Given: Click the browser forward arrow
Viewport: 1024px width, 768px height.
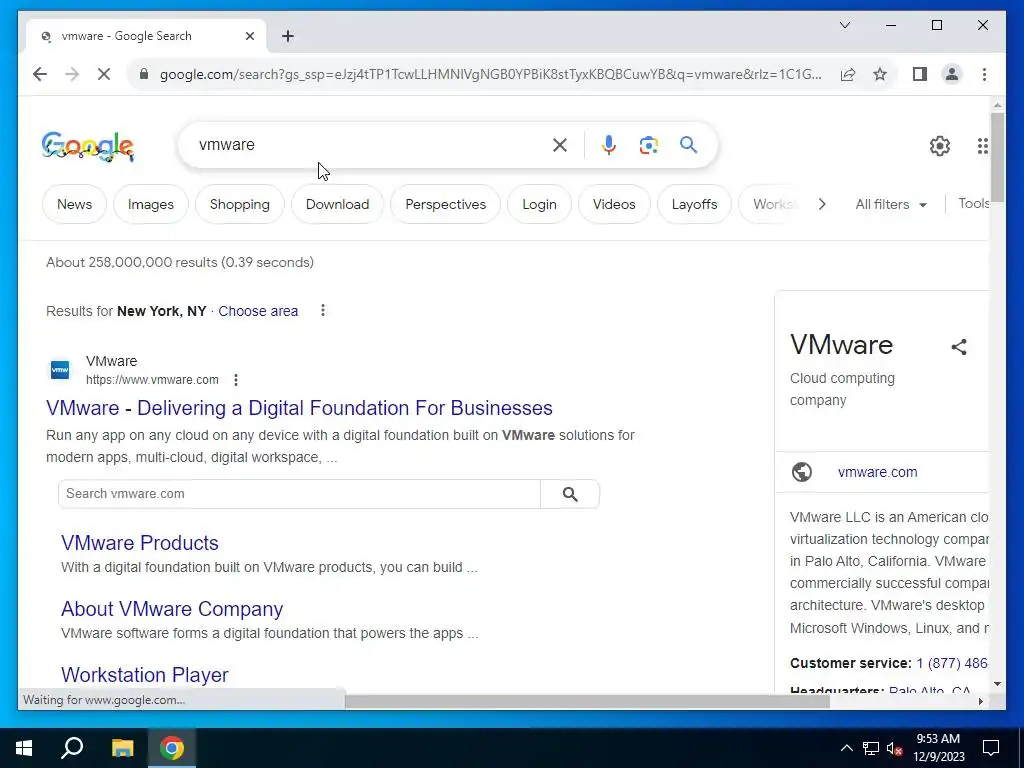Looking at the screenshot, I should [x=72, y=74].
